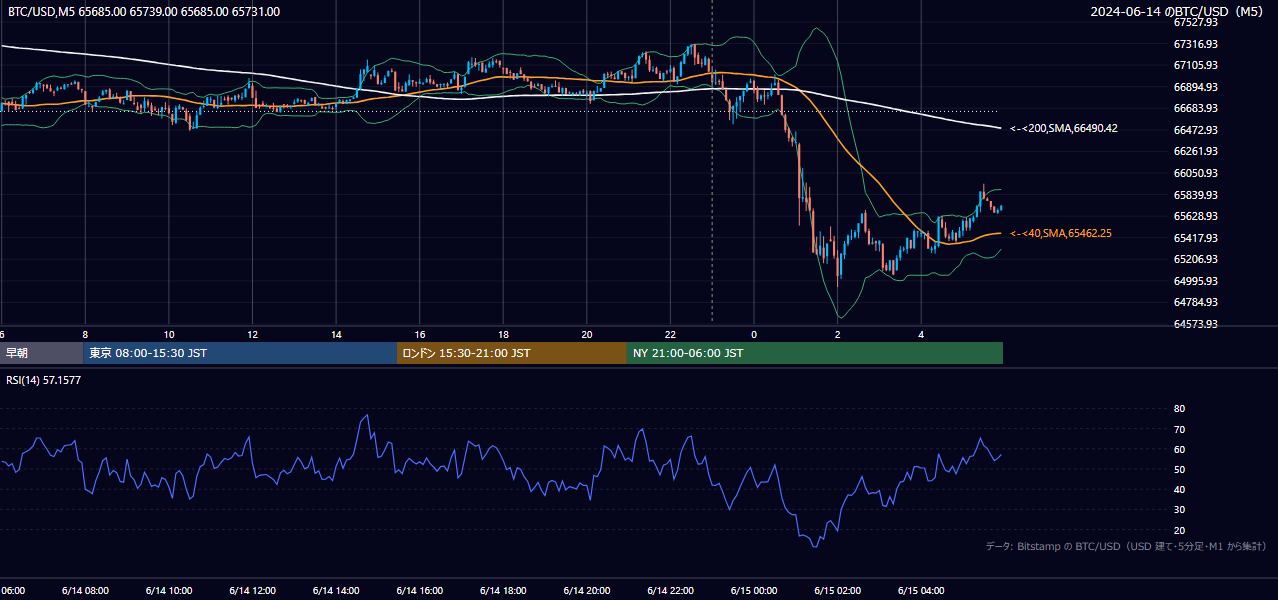Click the ロンドン 15:30-21:00 JST session bar

click(x=512, y=353)
